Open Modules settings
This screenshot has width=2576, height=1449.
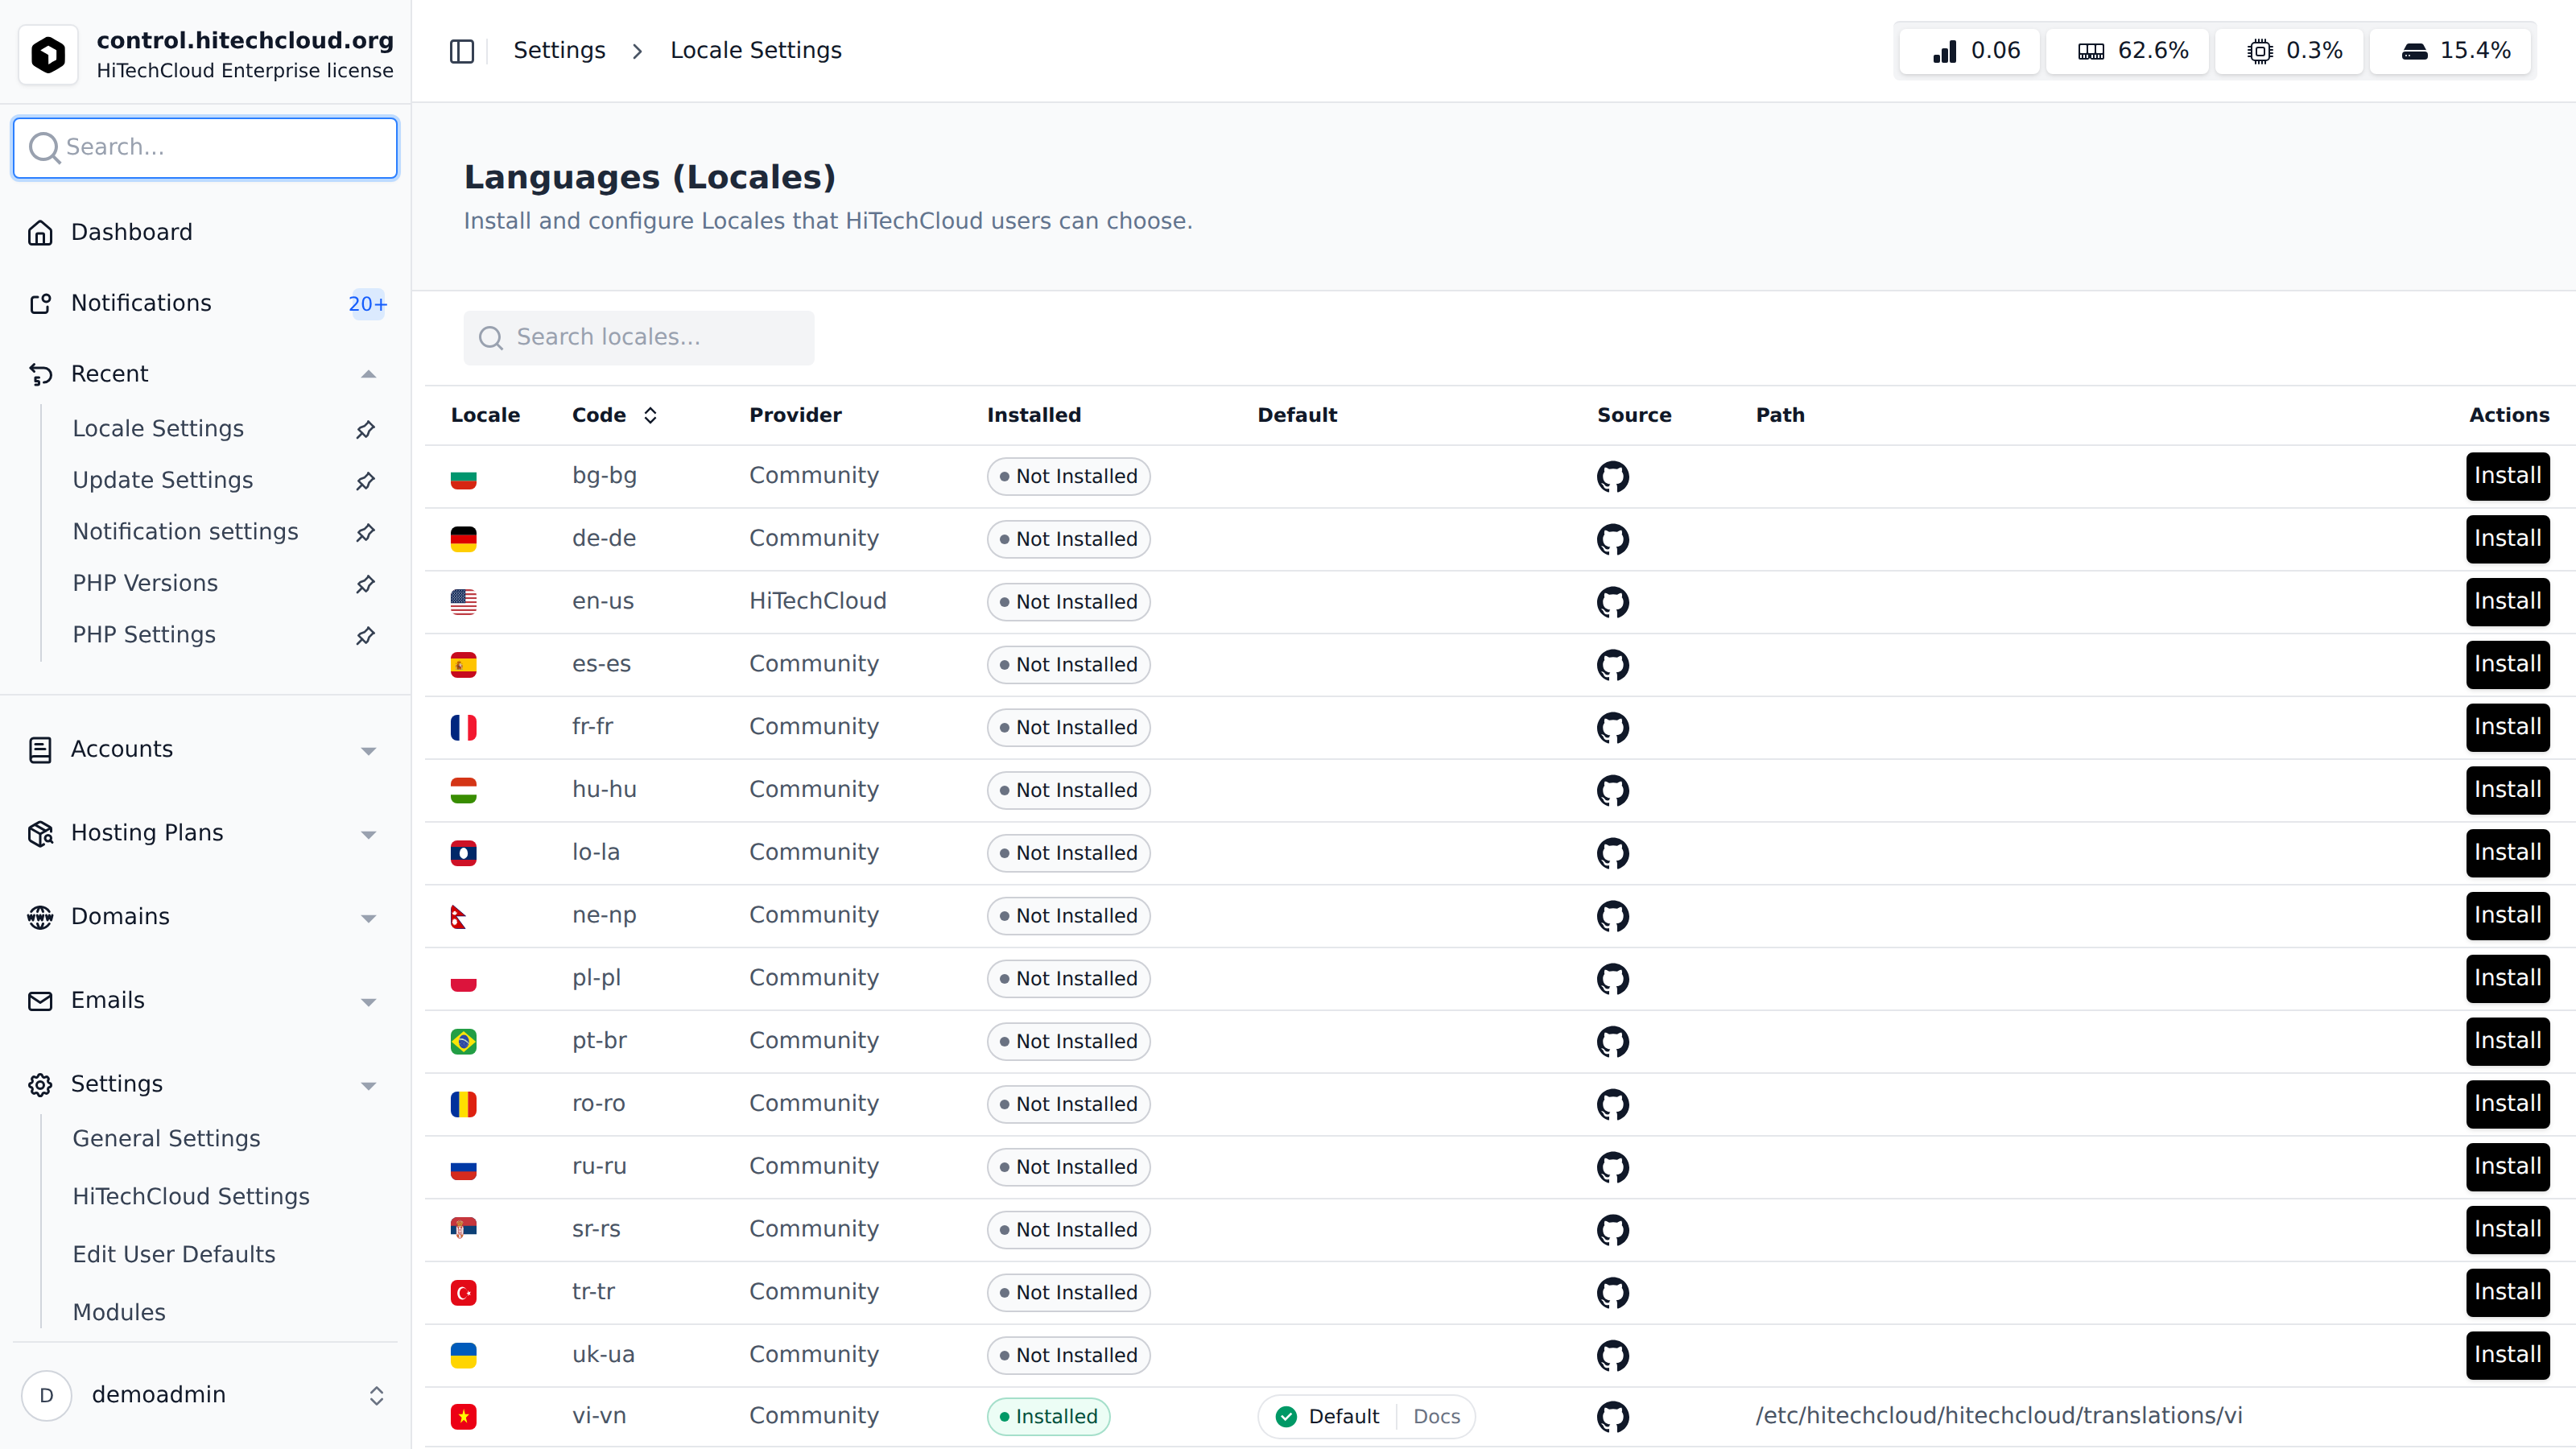[119, 1312]
